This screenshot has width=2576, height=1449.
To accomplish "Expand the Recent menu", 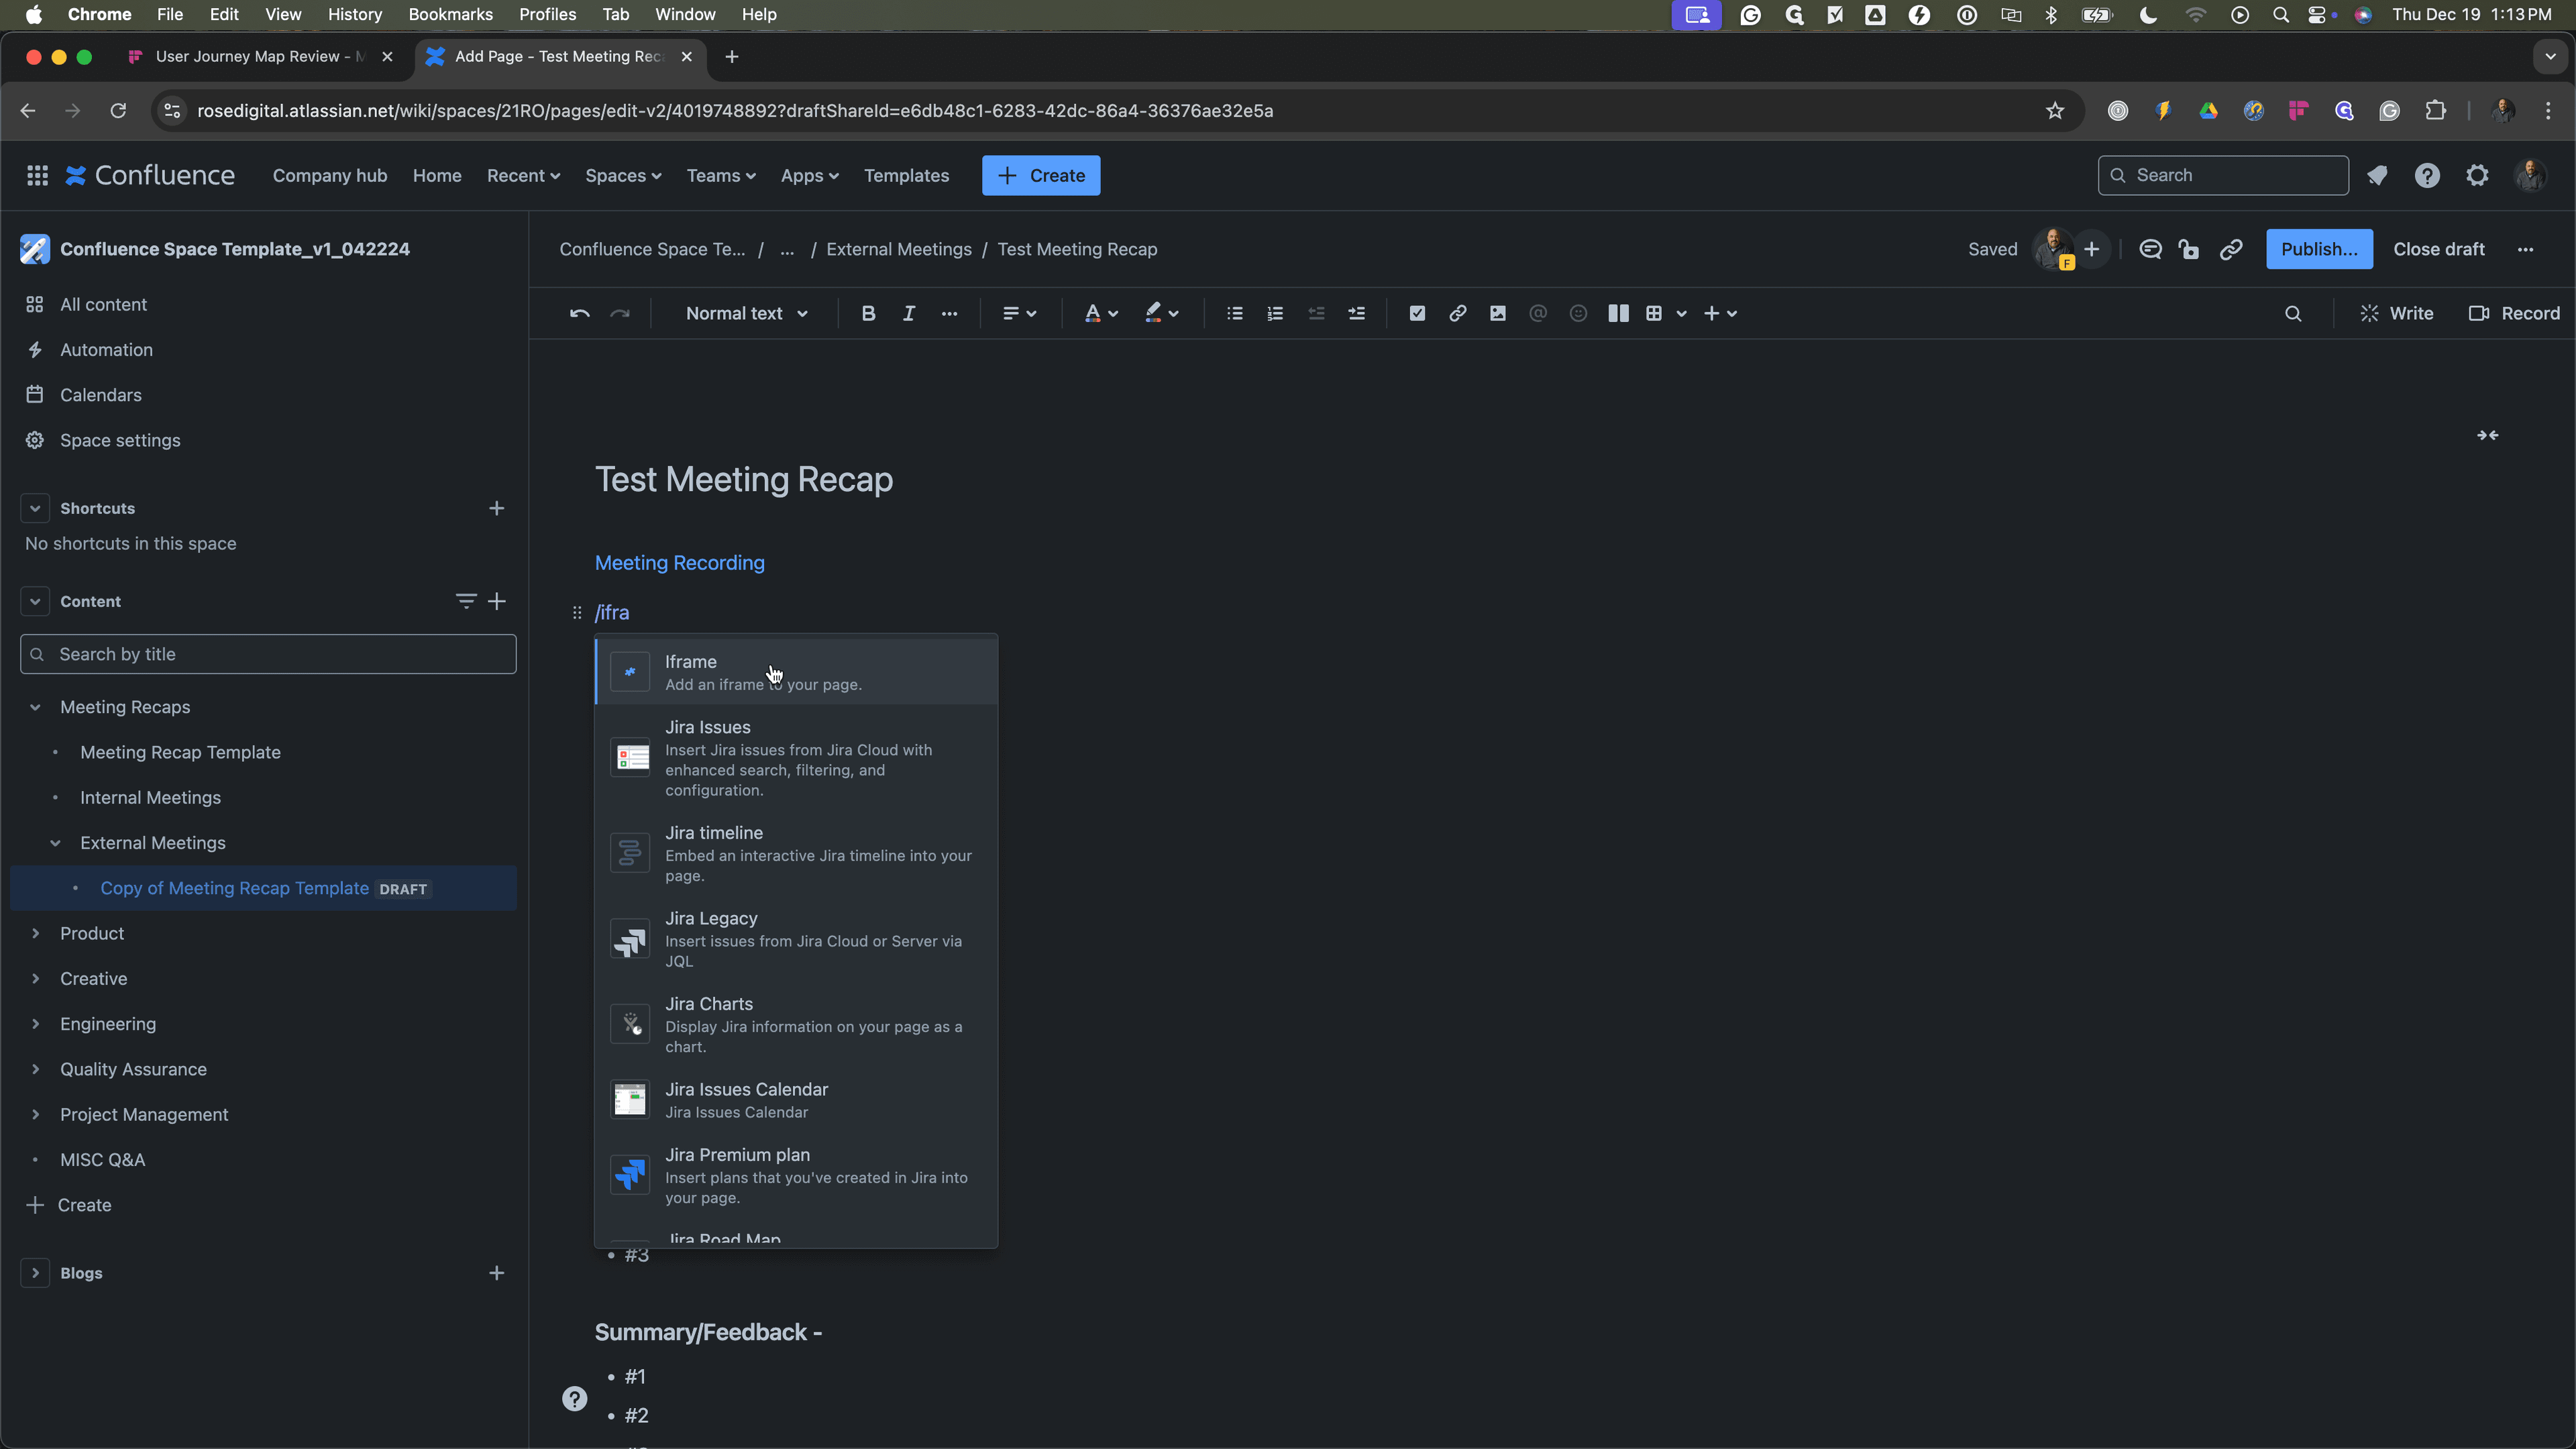I will pyautogui.click(x=523, y=175).
